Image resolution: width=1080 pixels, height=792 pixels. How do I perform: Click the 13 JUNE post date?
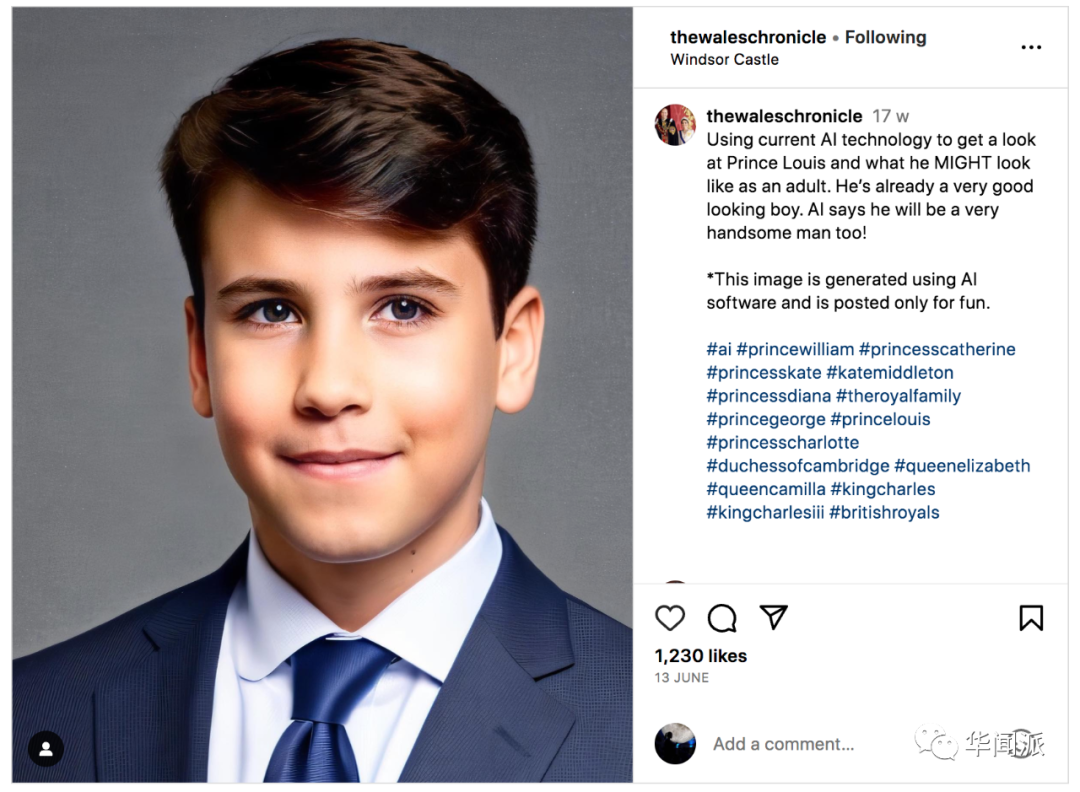(x=682, y=678)
